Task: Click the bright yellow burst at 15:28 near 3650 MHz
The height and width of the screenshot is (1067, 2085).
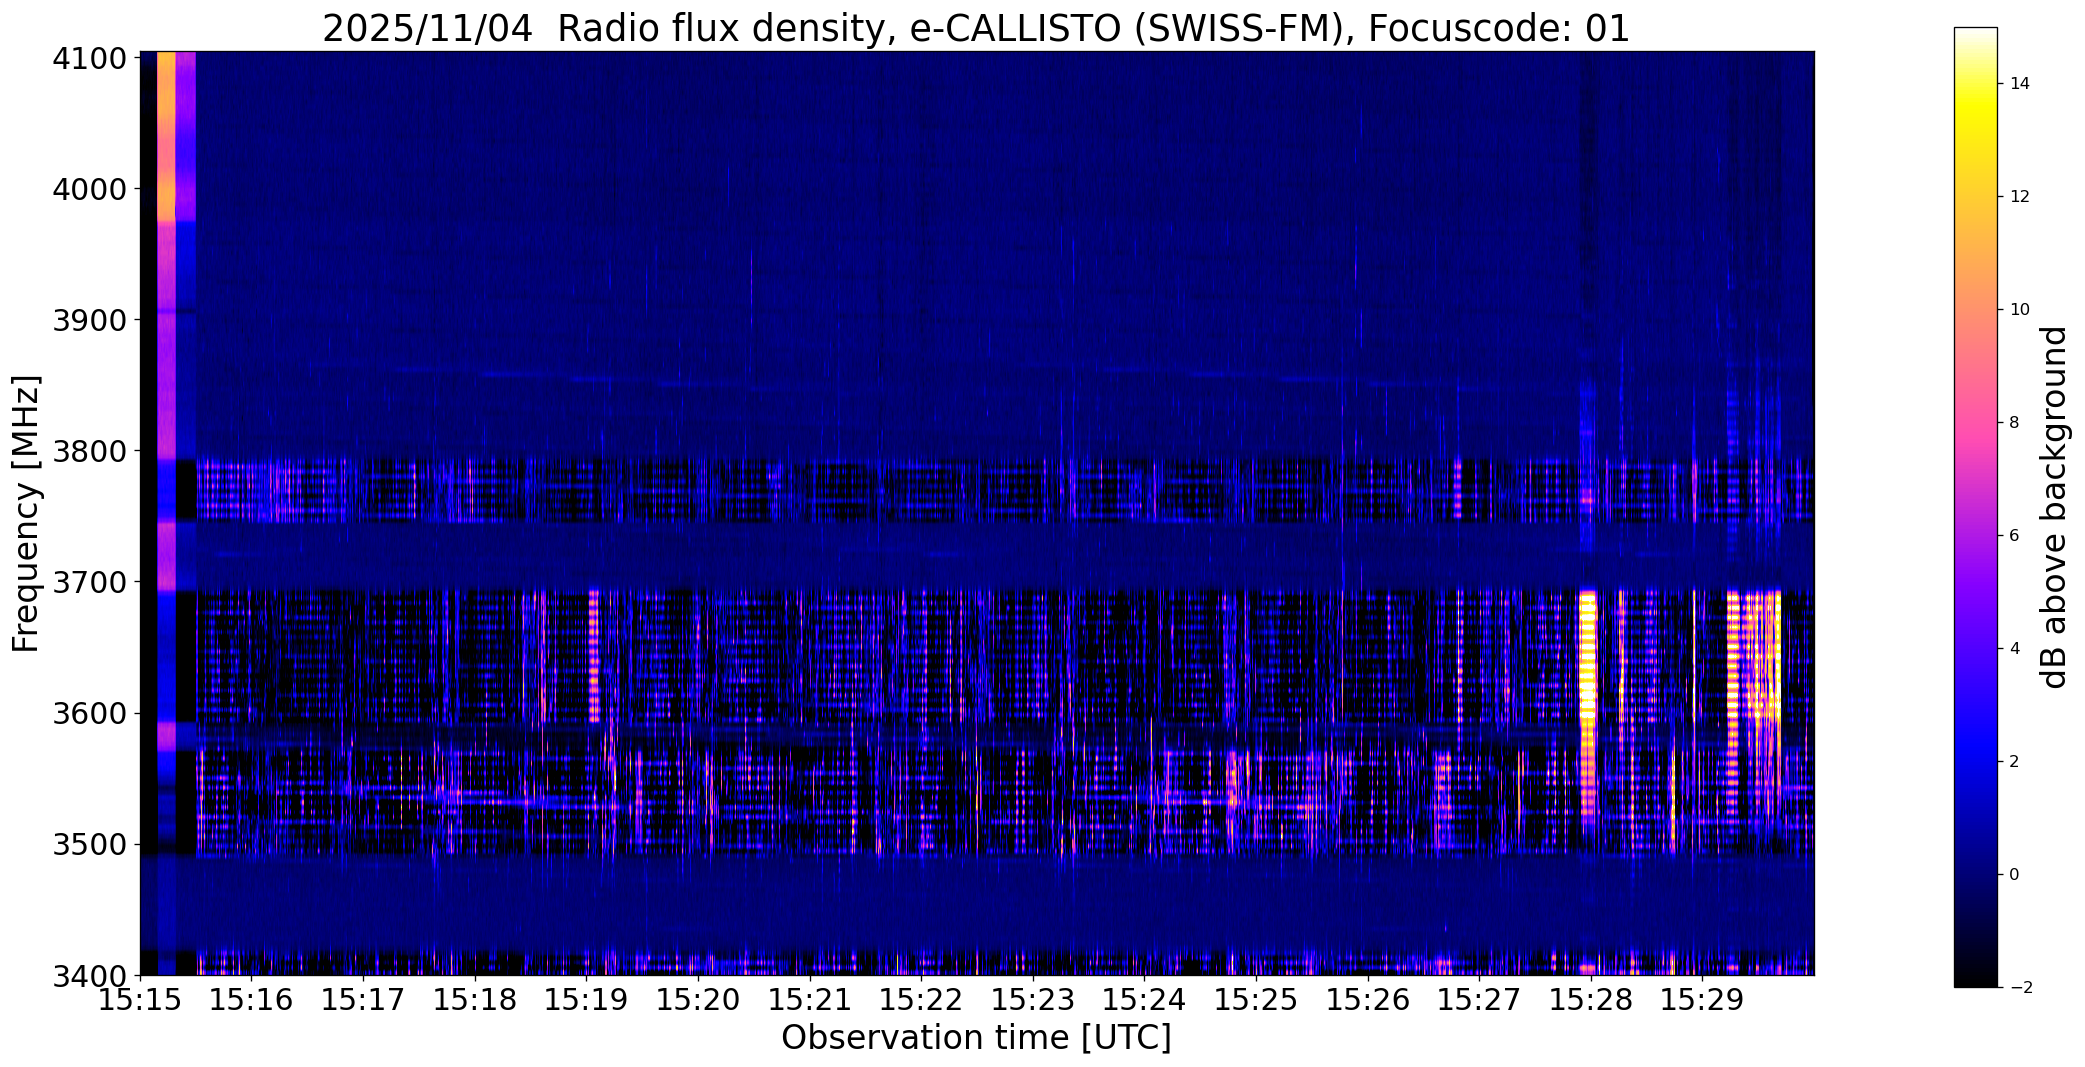Action: click(1587, 655)
